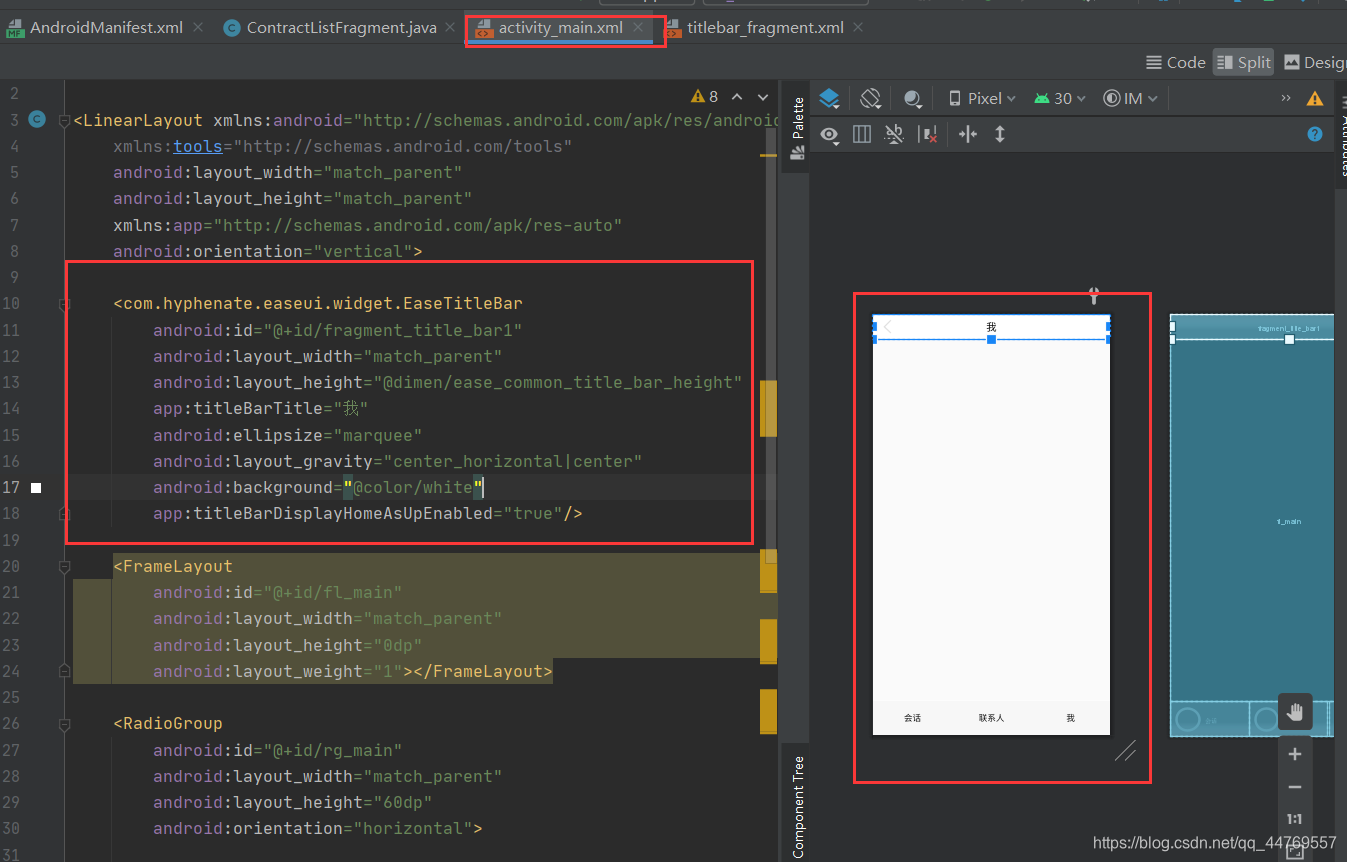Open the Pixel device dropdown

[982, 98]
